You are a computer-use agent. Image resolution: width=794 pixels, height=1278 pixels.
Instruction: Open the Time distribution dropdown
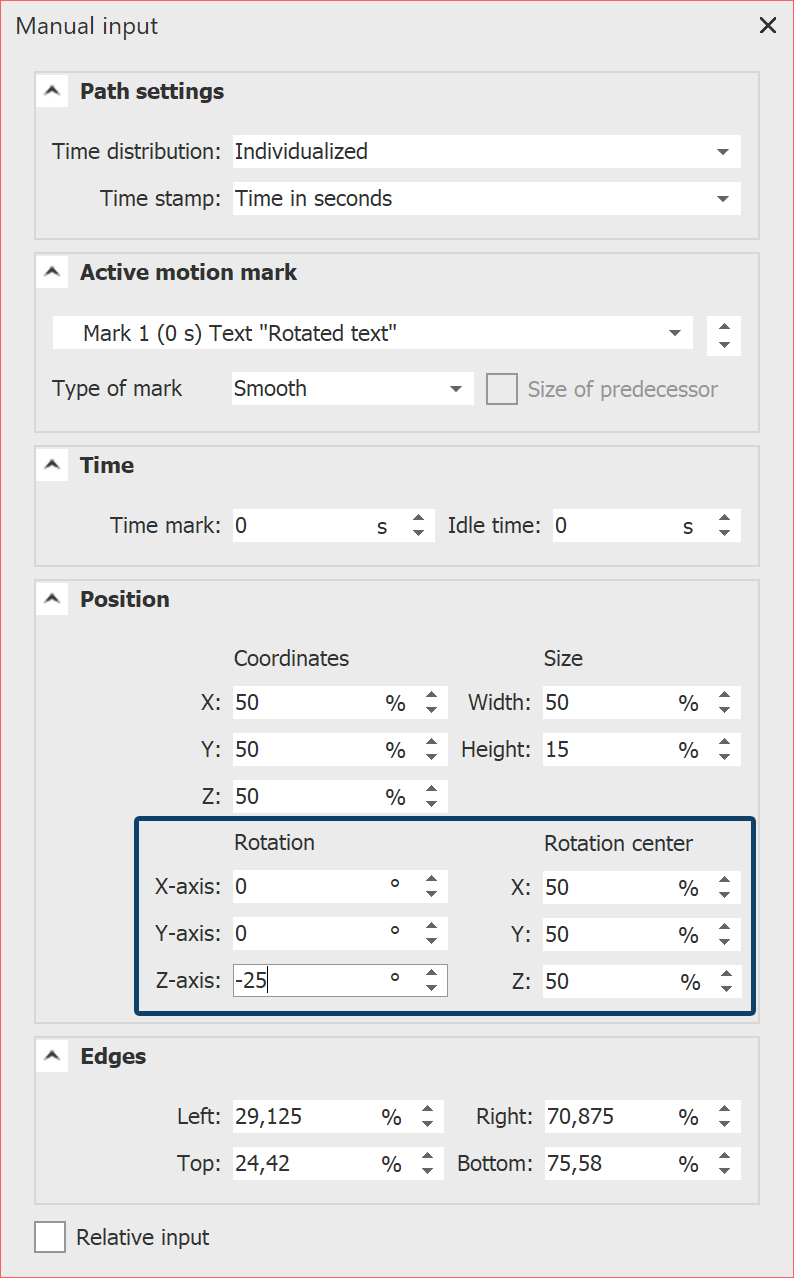722,151
